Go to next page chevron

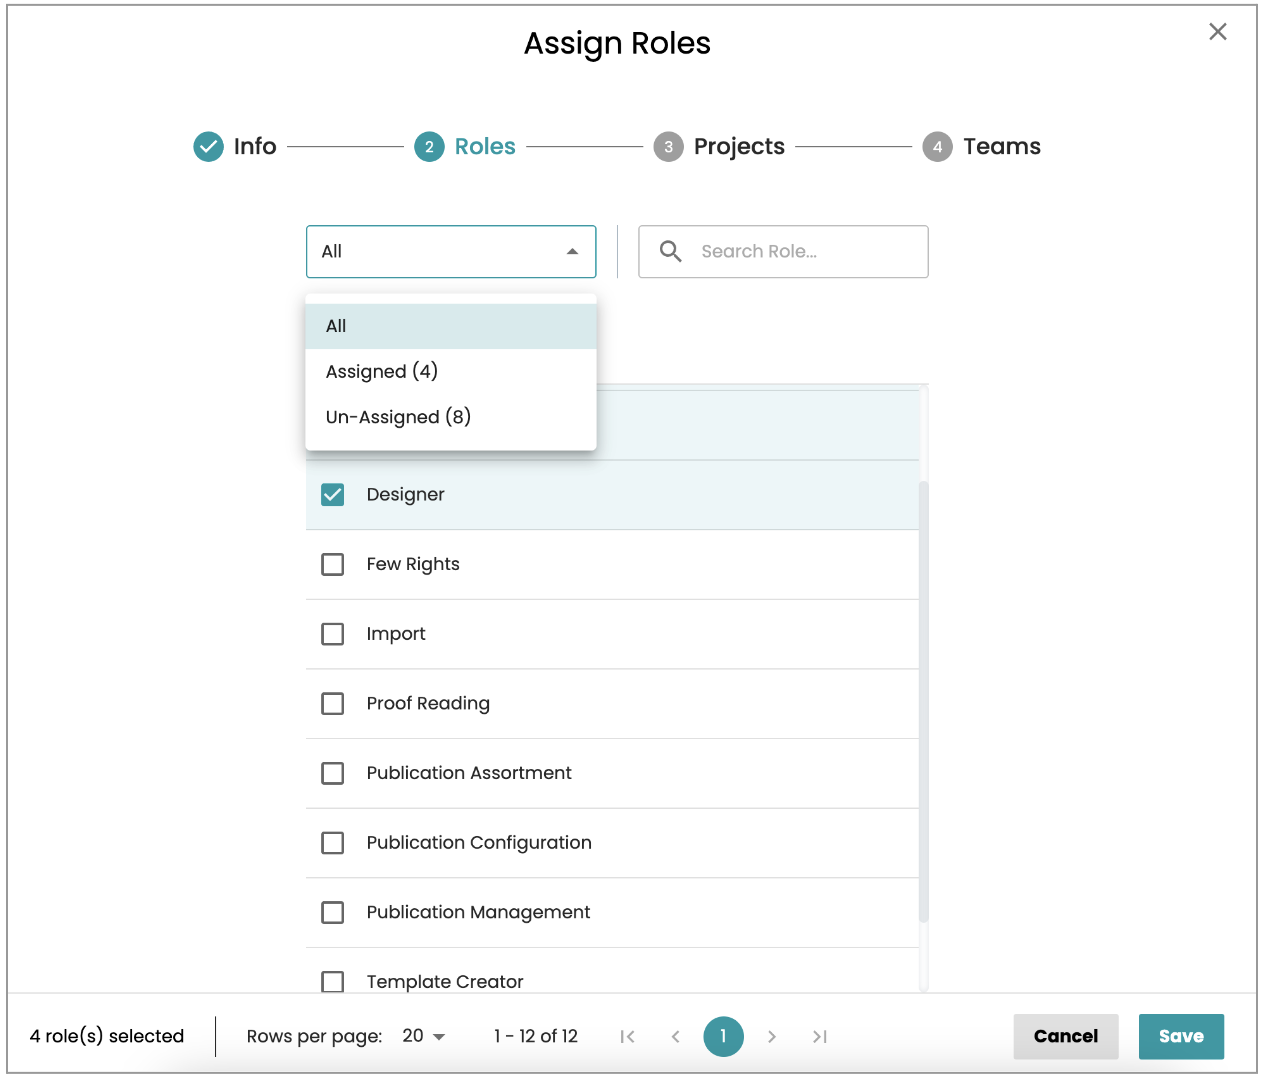pos(771,1036)
